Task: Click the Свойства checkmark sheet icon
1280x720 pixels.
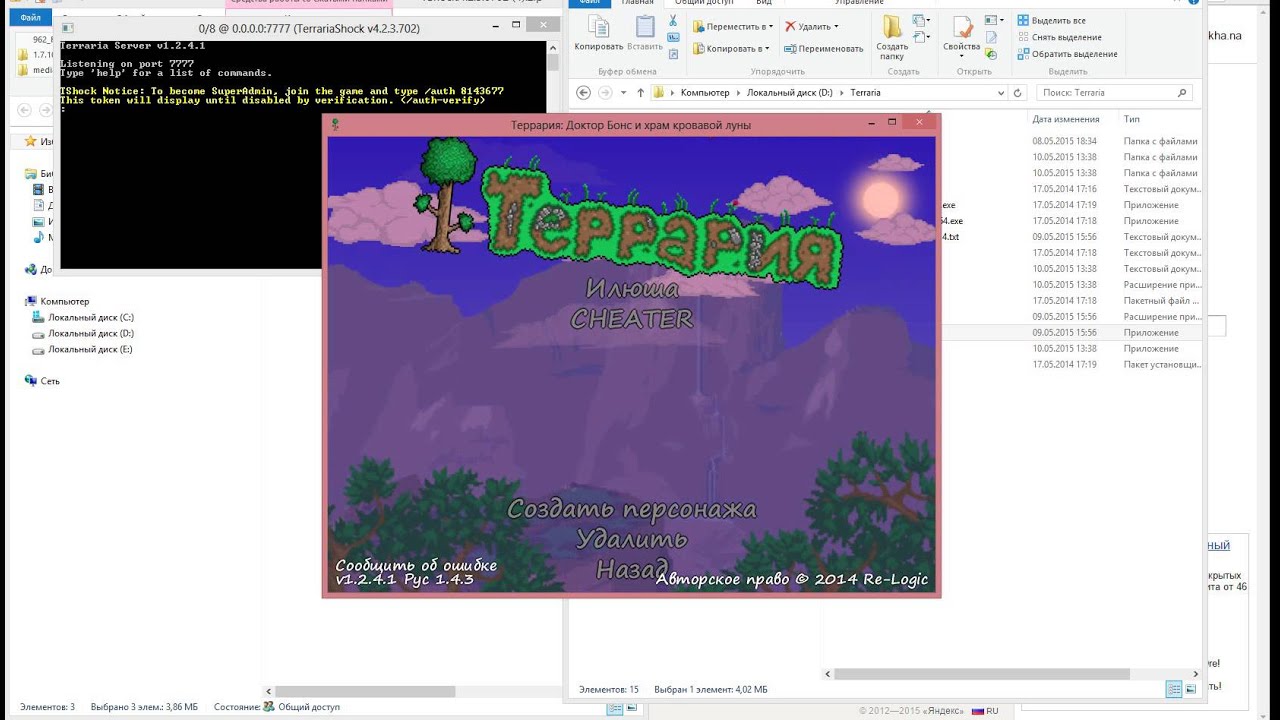Action: tap(961, 27)
